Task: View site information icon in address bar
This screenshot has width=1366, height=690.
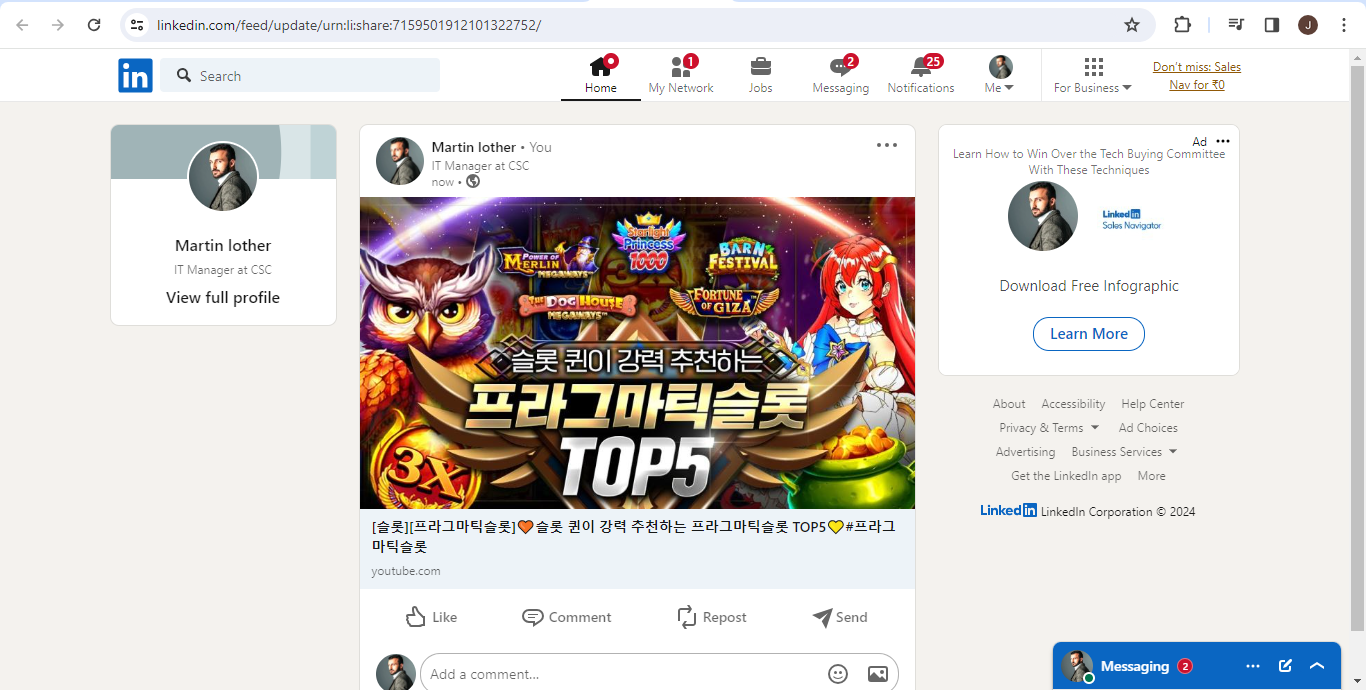Action: coord(137,25)
